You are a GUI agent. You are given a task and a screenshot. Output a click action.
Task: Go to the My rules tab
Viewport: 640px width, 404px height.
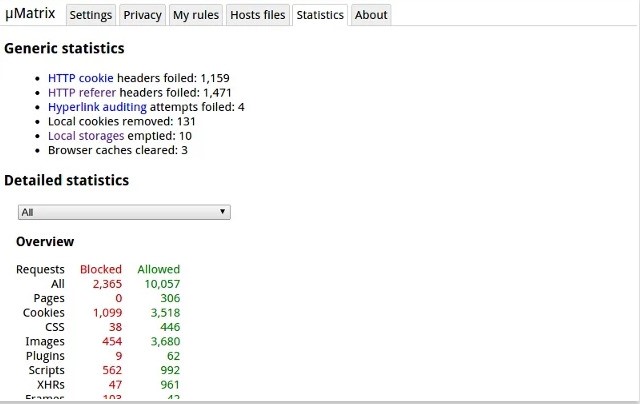[195, 15]
